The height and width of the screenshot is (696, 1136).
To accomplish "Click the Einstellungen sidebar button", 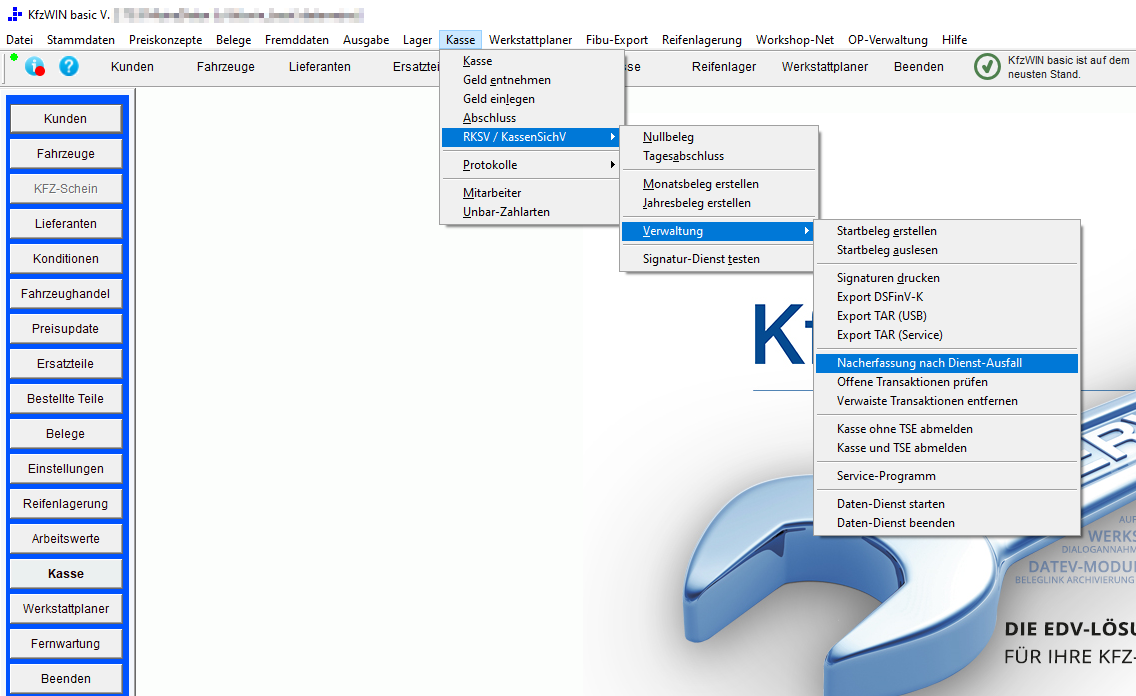I will (x=65, y=469).
